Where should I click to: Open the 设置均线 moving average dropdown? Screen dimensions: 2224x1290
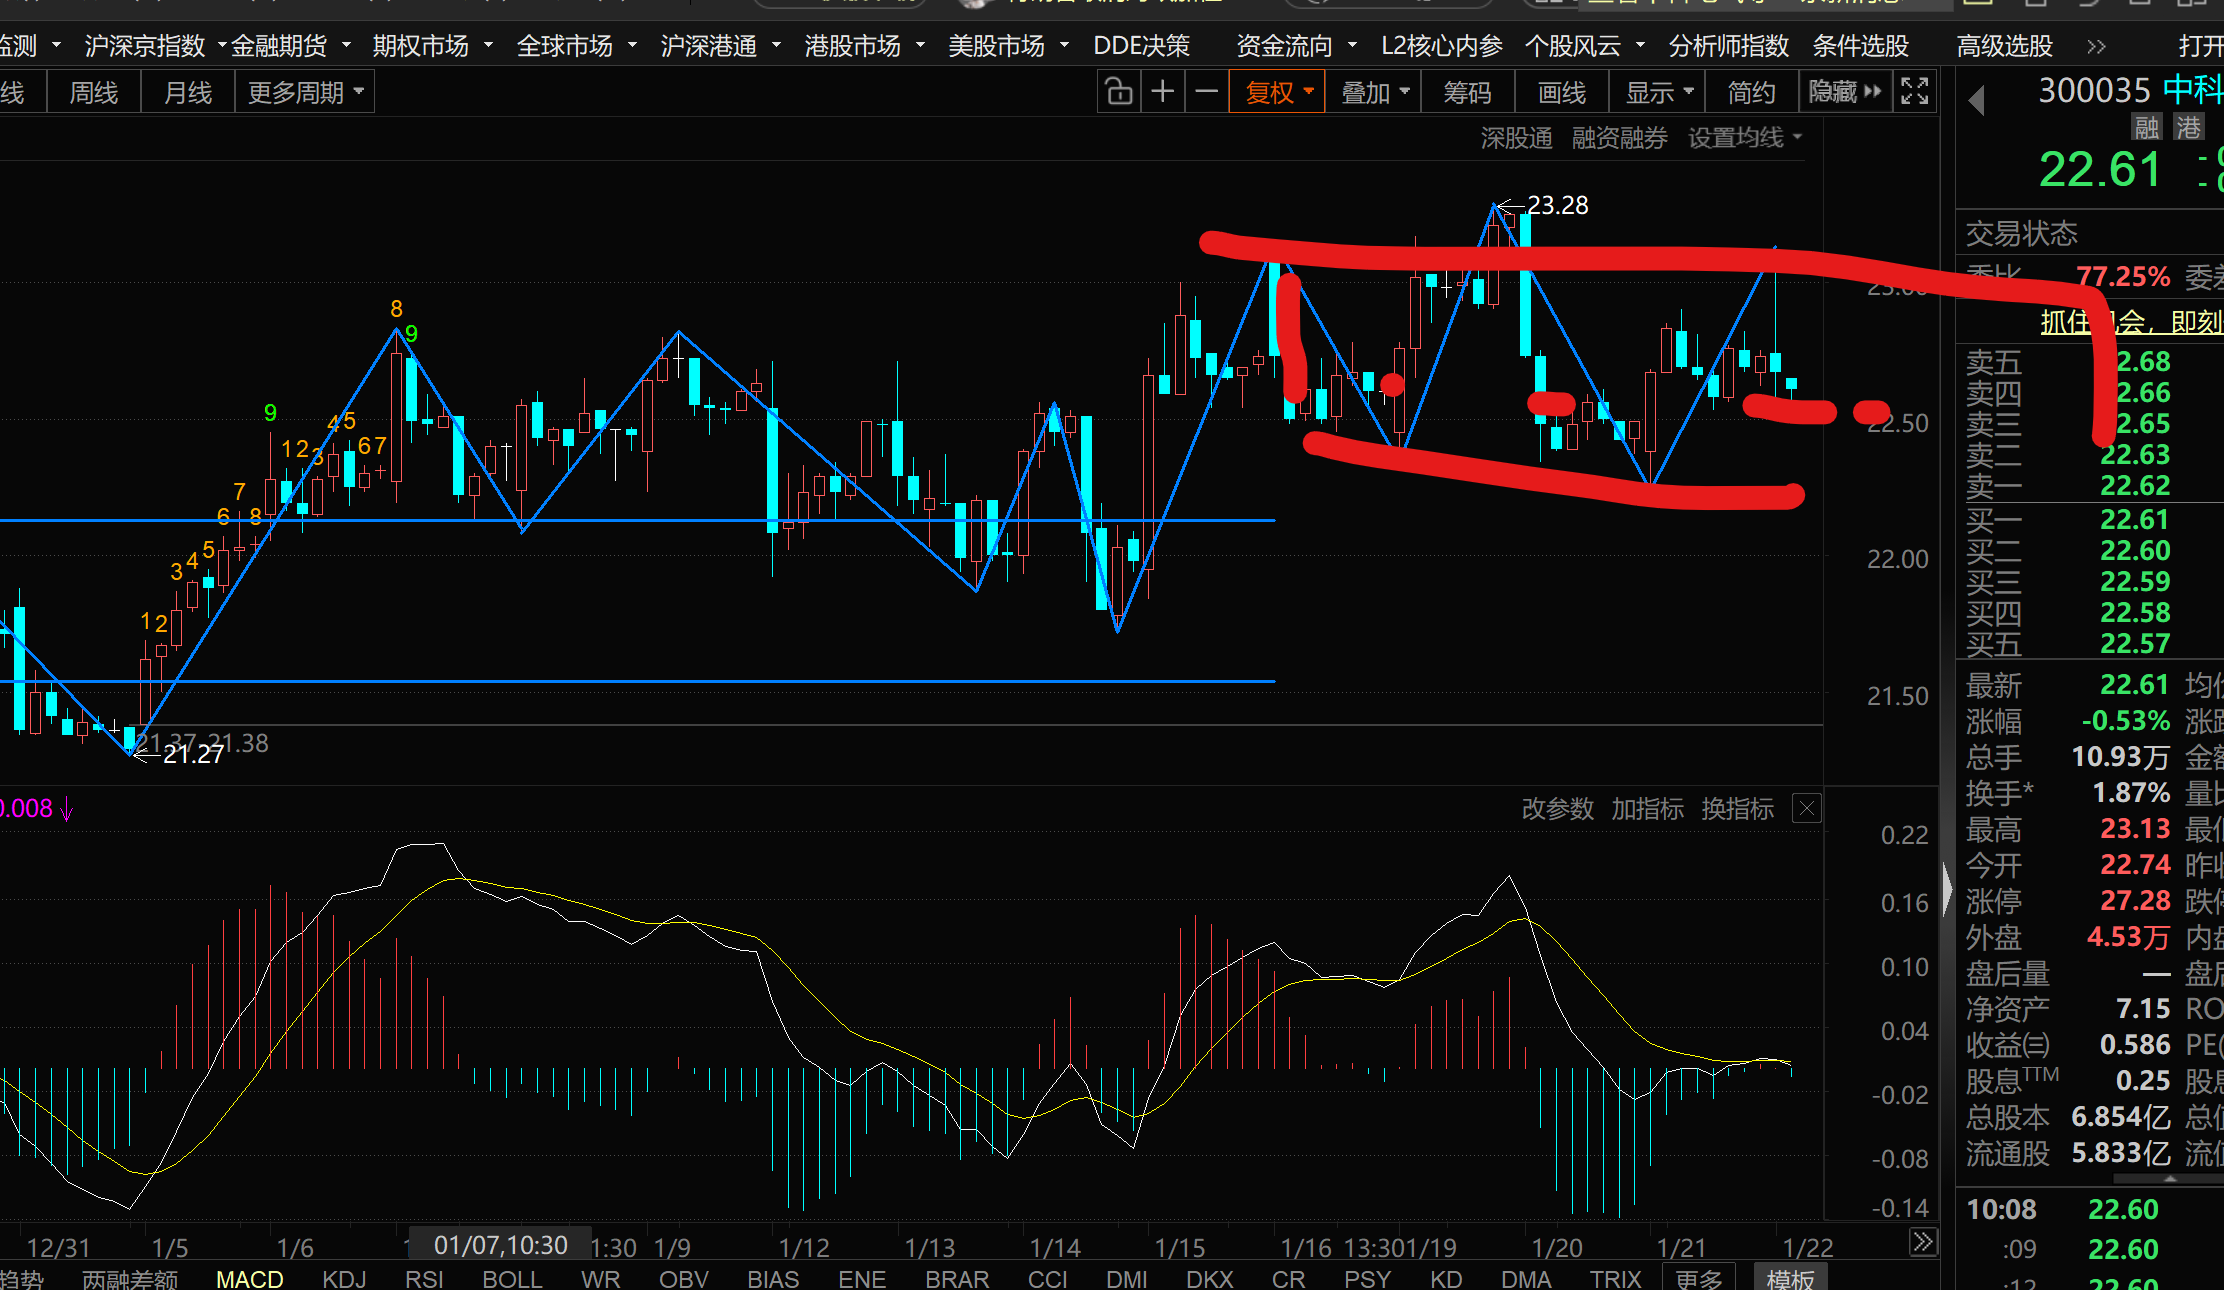[1744, 138]
